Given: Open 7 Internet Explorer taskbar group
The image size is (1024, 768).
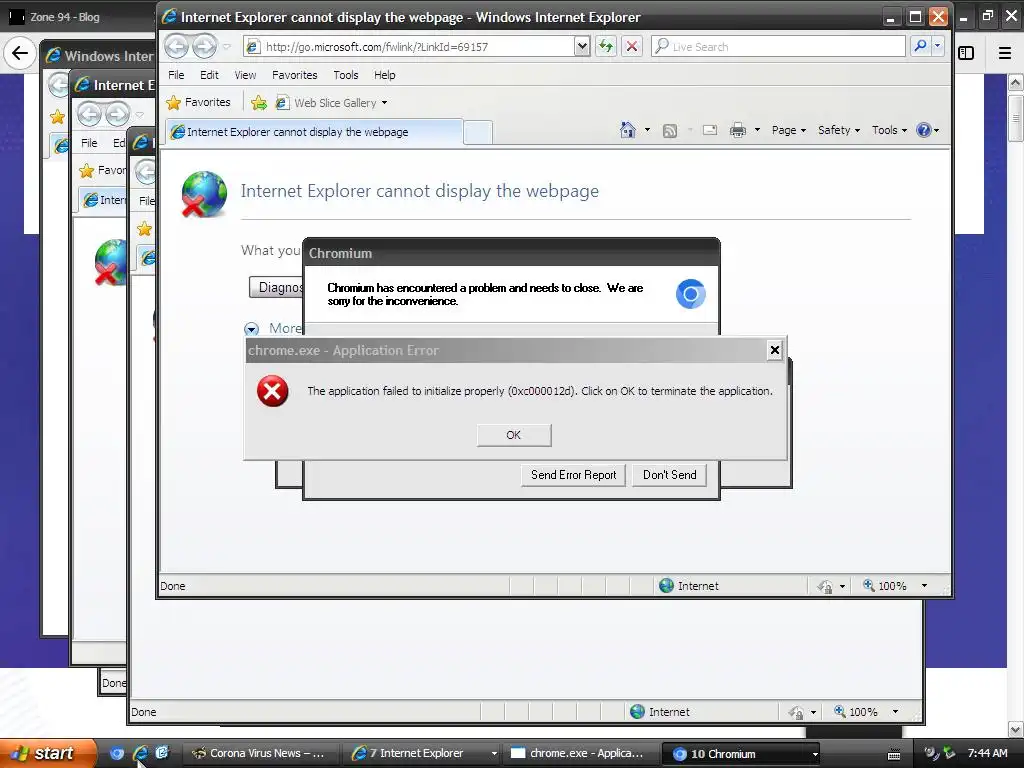Looking at the screenshot, I should click(x=424, y=753).
